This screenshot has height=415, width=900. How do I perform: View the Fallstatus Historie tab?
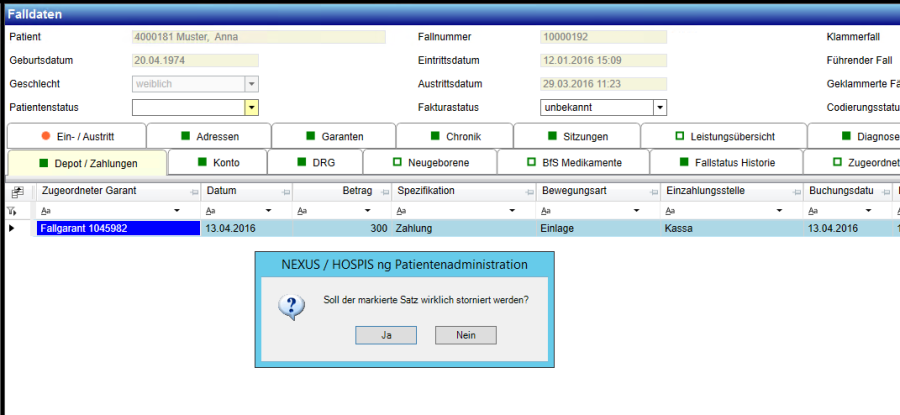[726, 163]
